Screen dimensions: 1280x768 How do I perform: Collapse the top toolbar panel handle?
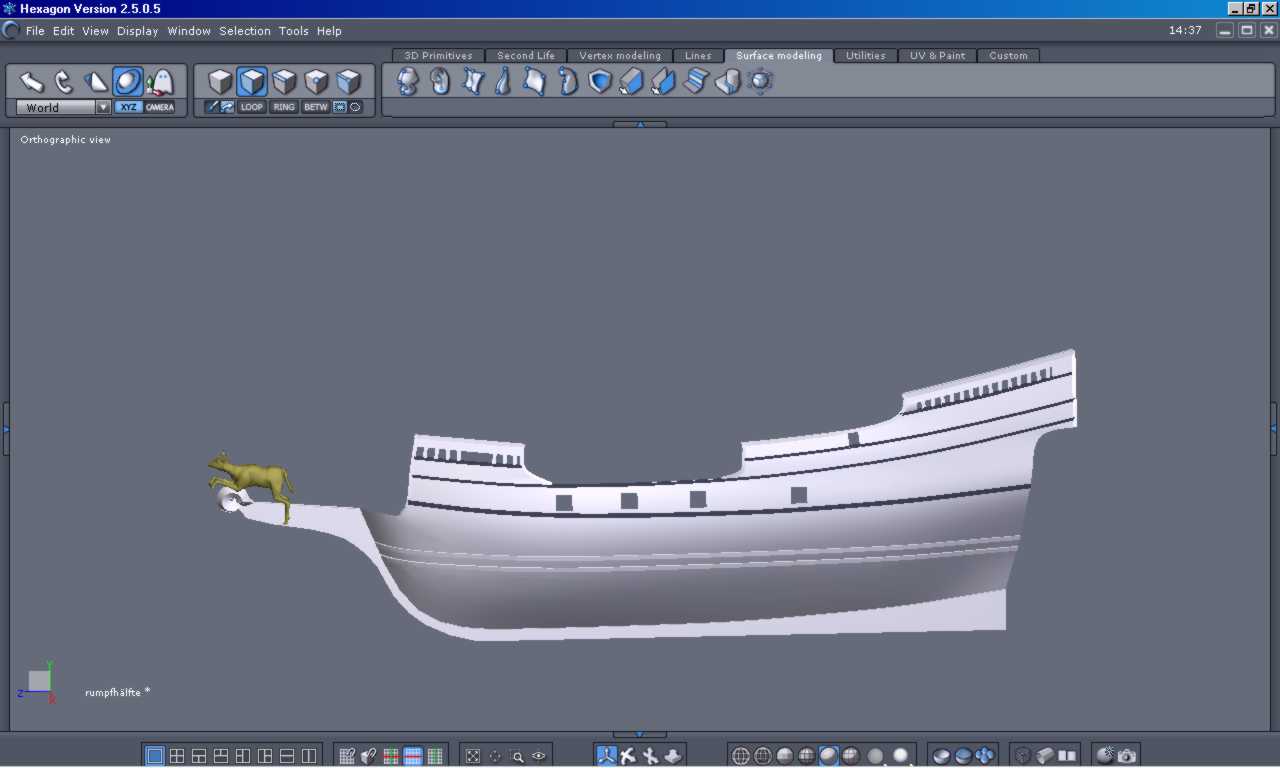[639, 125]
